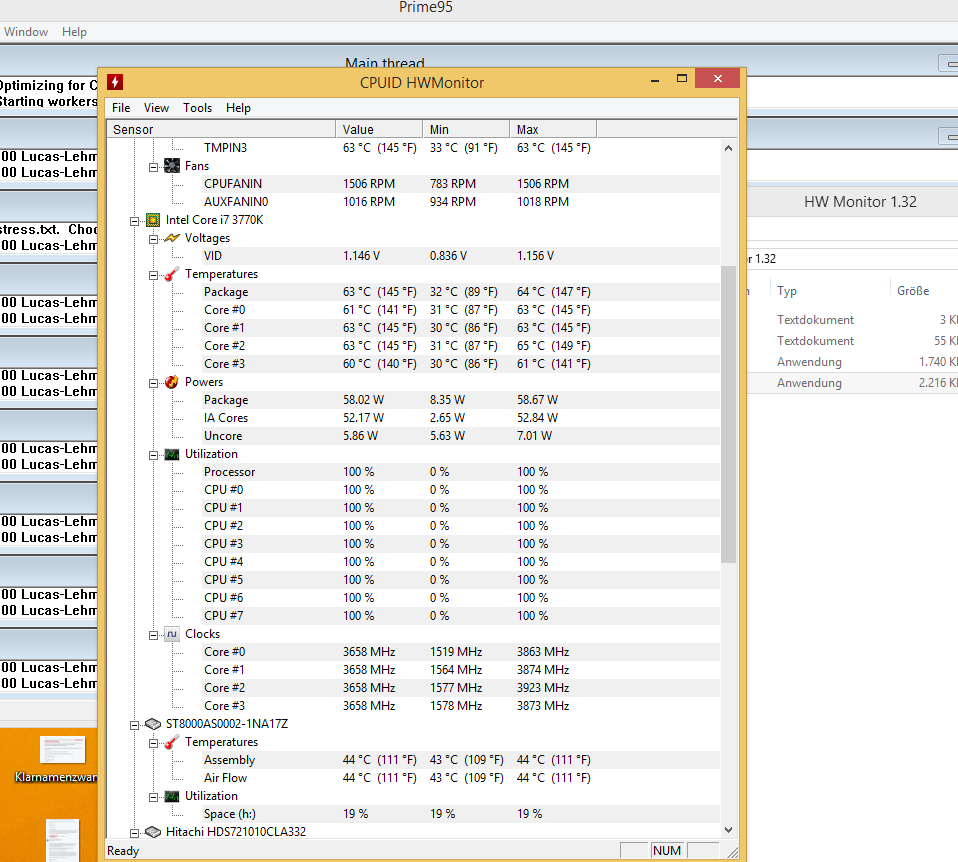Click the ST8000AS0002 hard drive icon

(153, 724)
